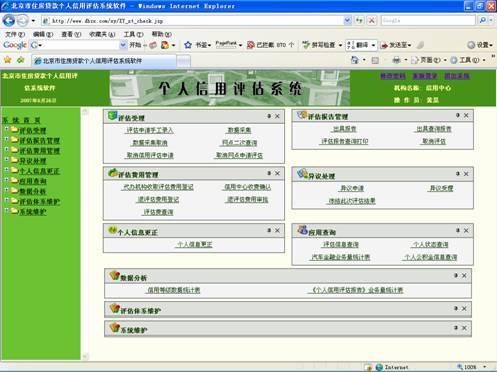The width and height of the screenshot is (497, 372).
Task: Open the 页面 Page menu in command bar
Action: tap(428, 60)
